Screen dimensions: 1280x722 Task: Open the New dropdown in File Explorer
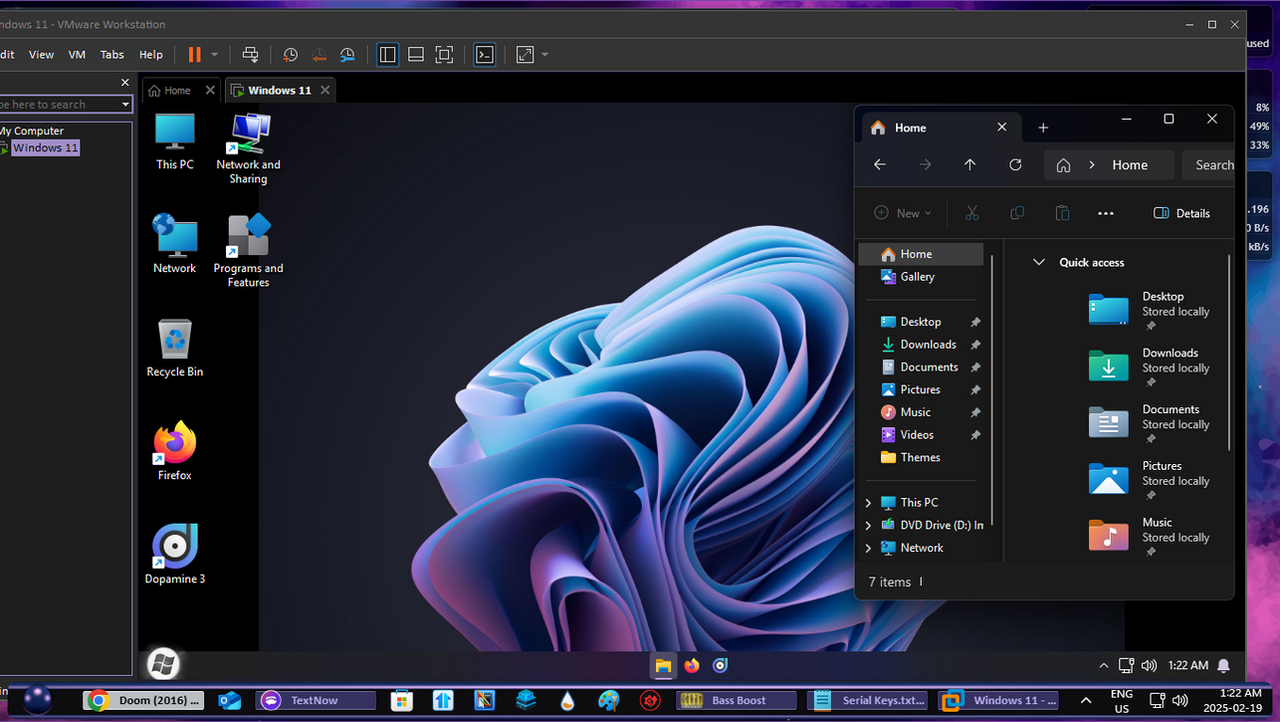point(902,213)
